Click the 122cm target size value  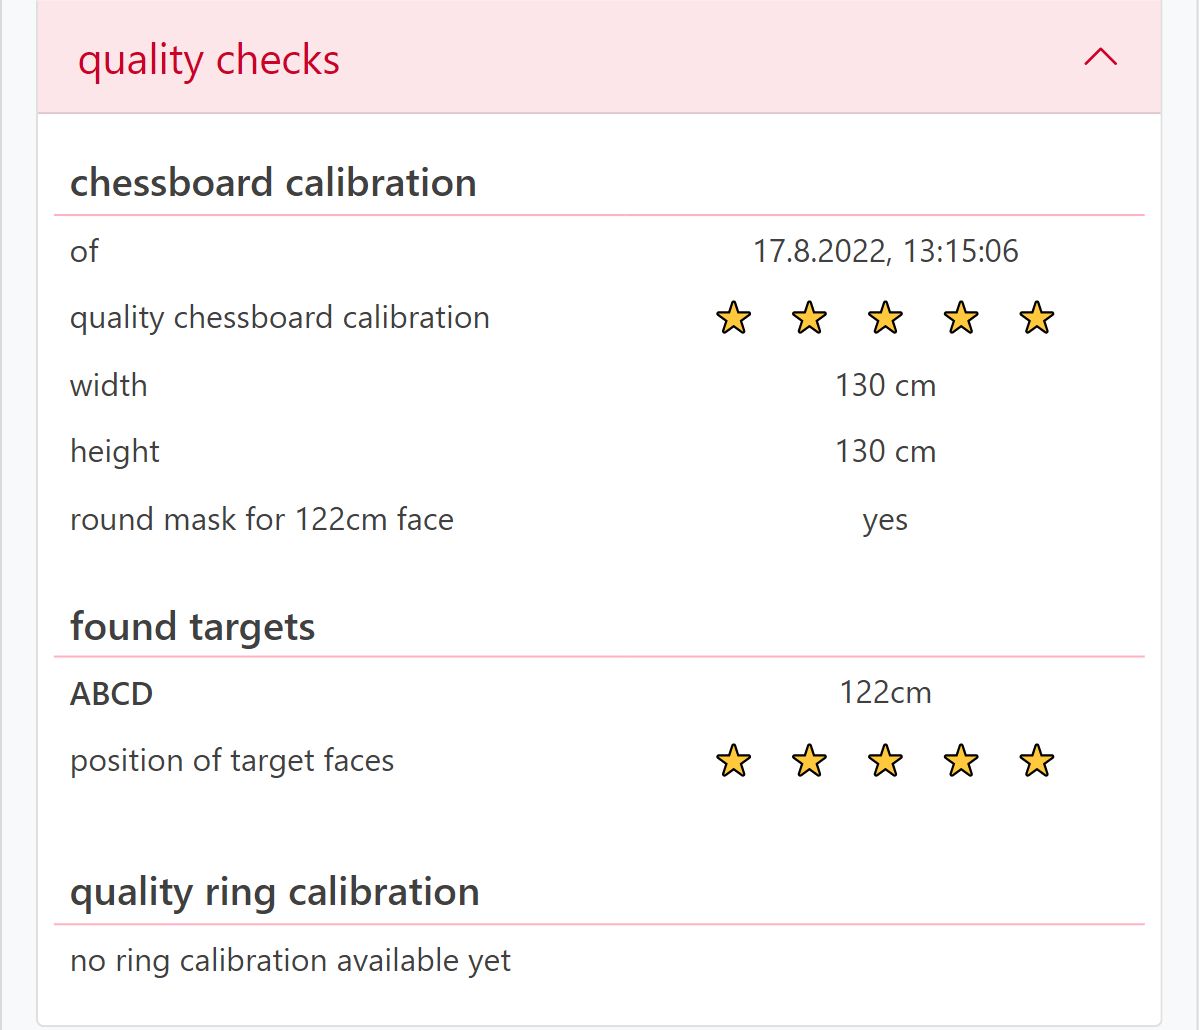(885, 693)
